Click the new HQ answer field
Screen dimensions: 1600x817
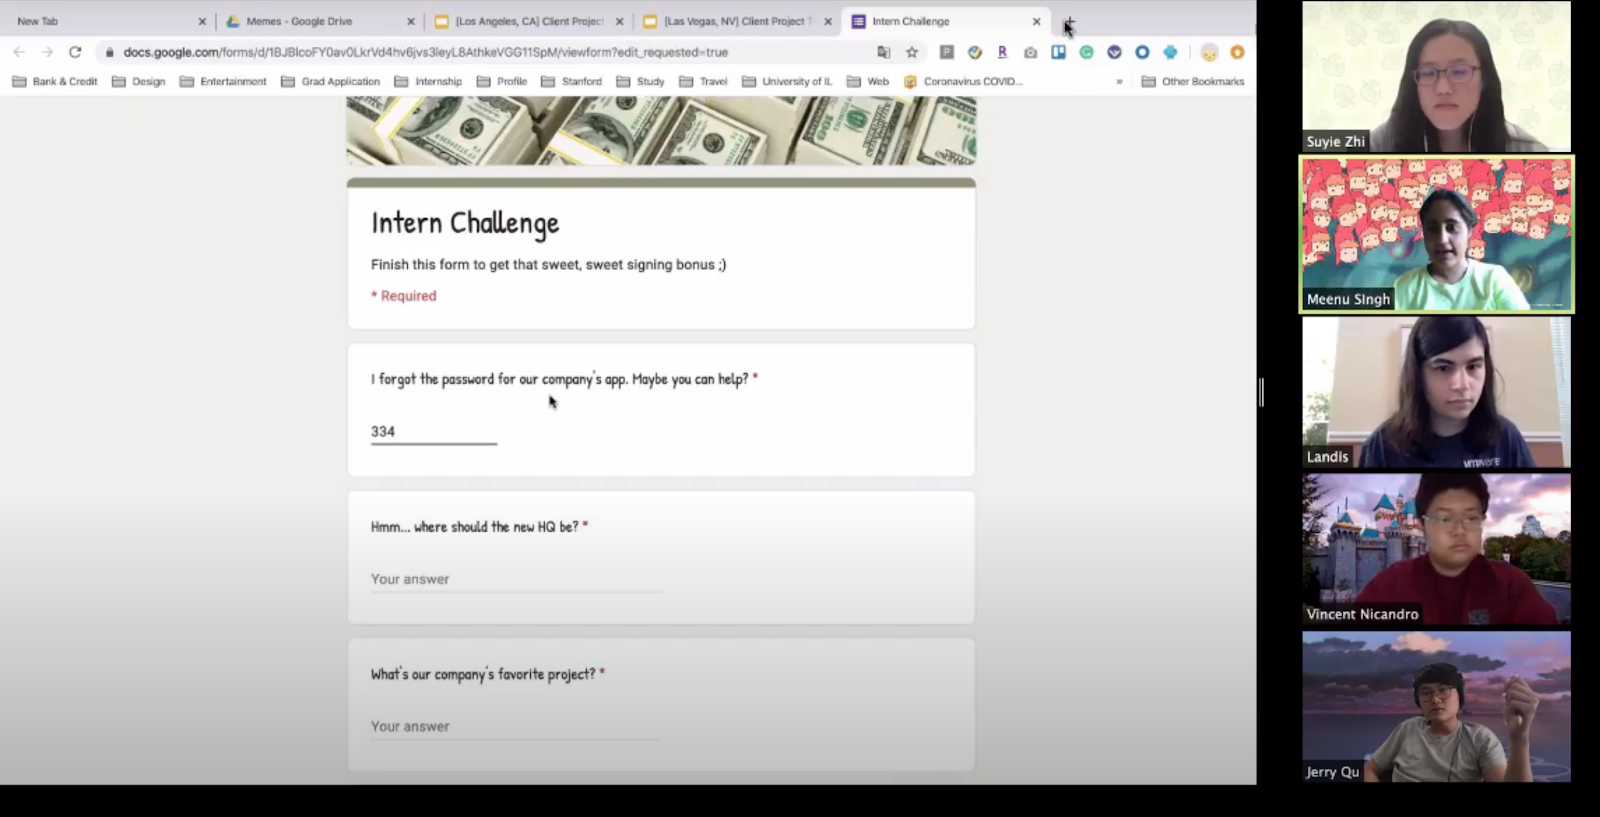(x=516, y=580)
